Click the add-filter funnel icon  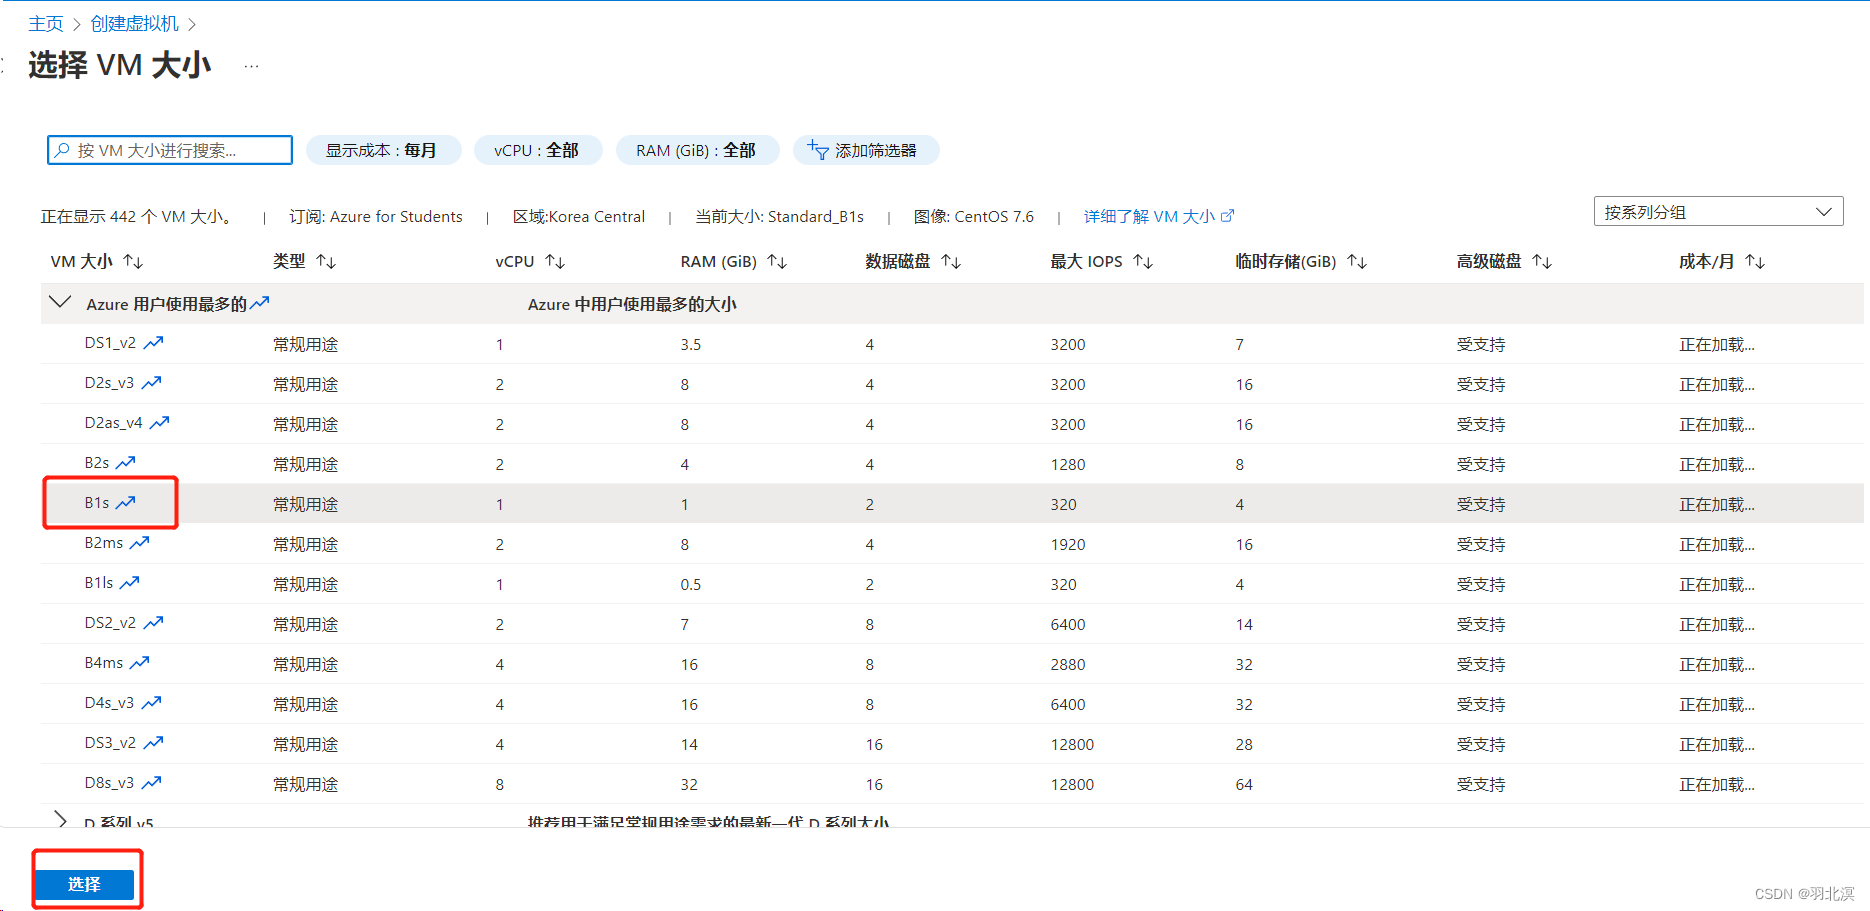click(818, 150)
